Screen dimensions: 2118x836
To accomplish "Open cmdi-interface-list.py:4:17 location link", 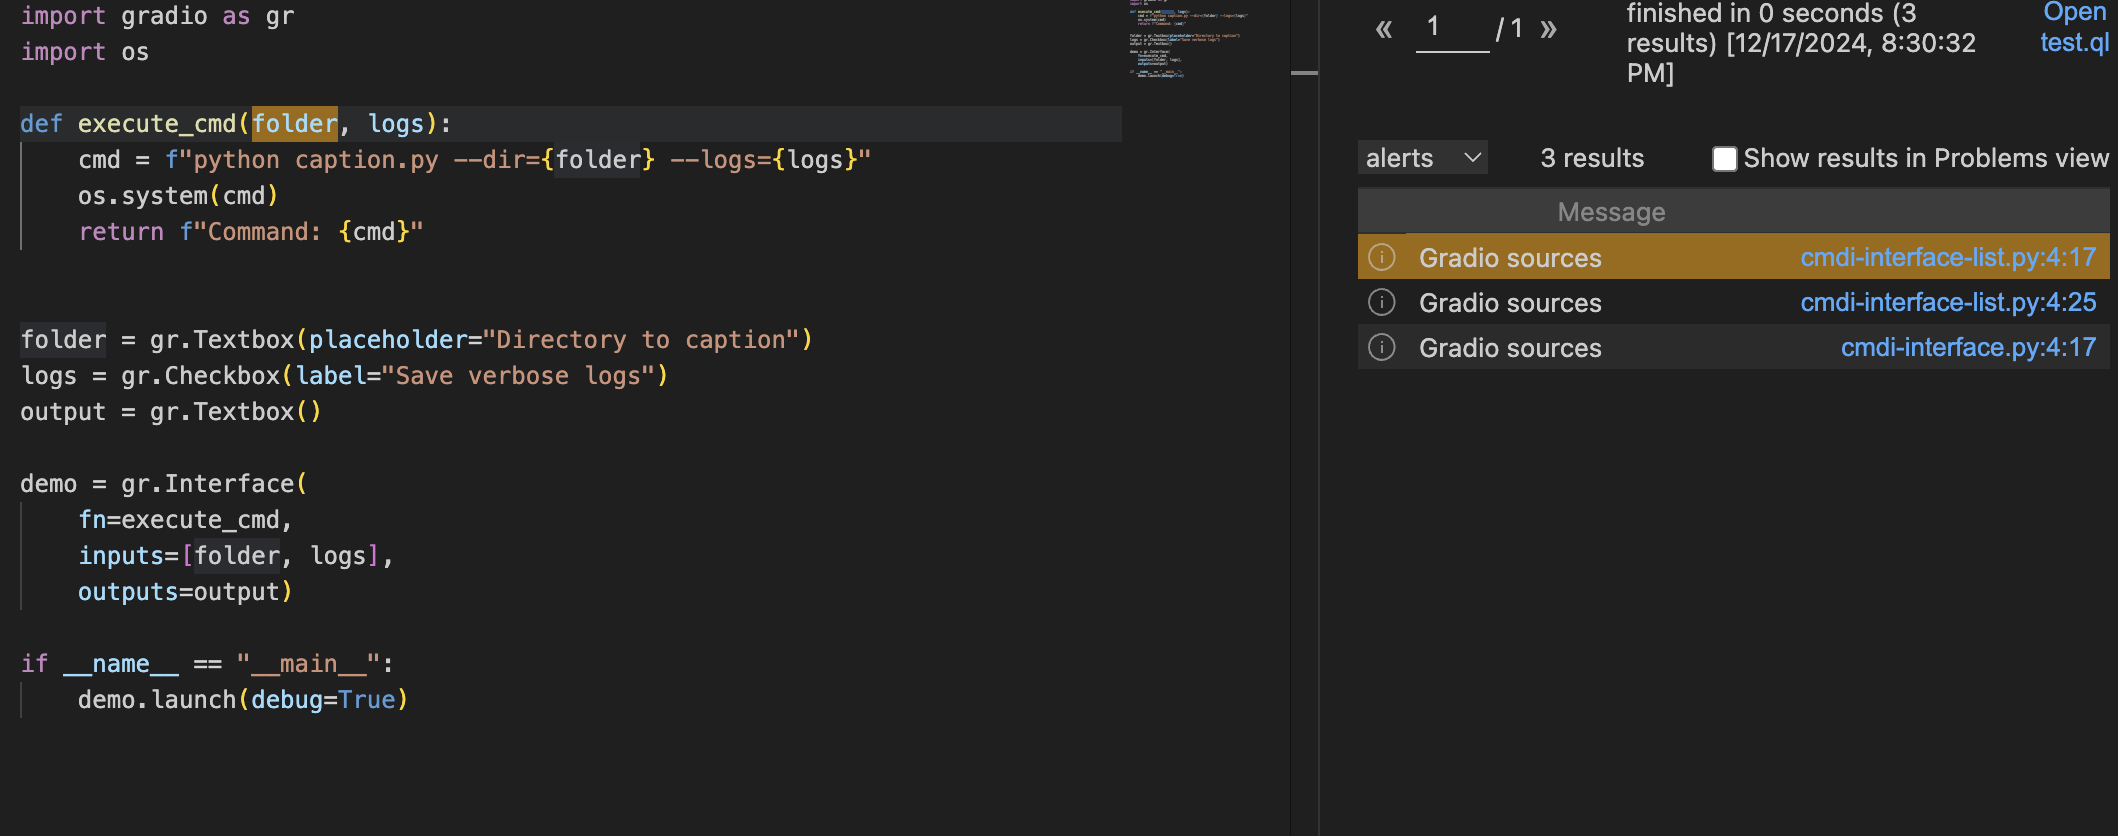I will 1947,257.
